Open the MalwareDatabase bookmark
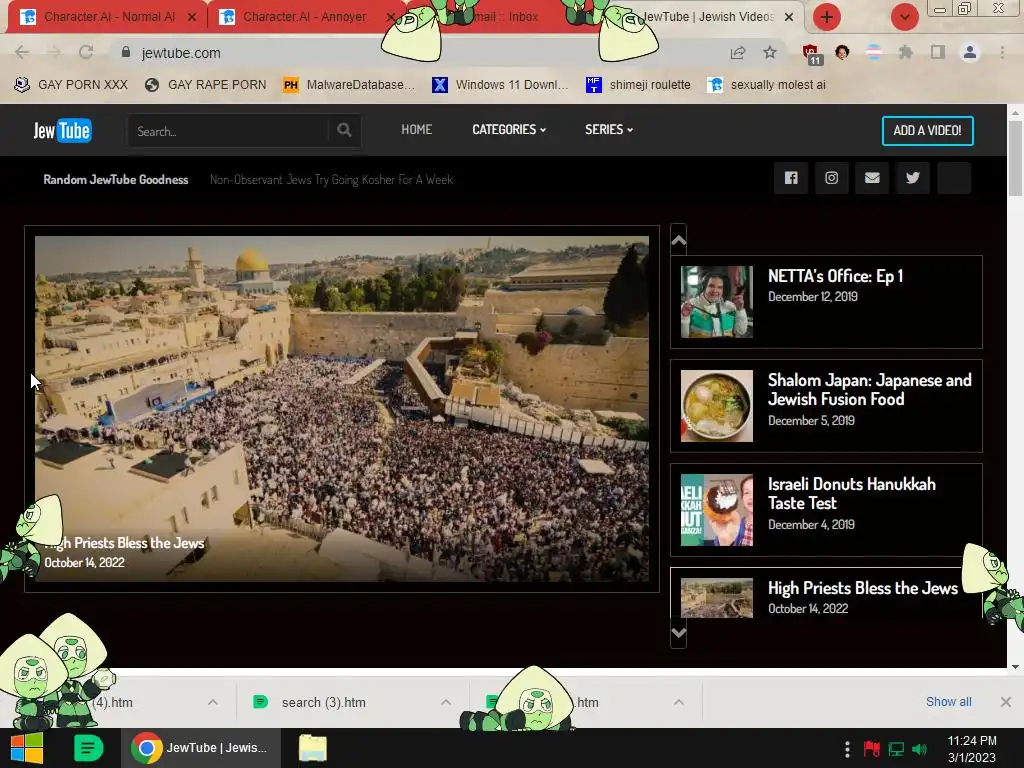Screen dimensions: 1024x768 [x=349, y=85]
